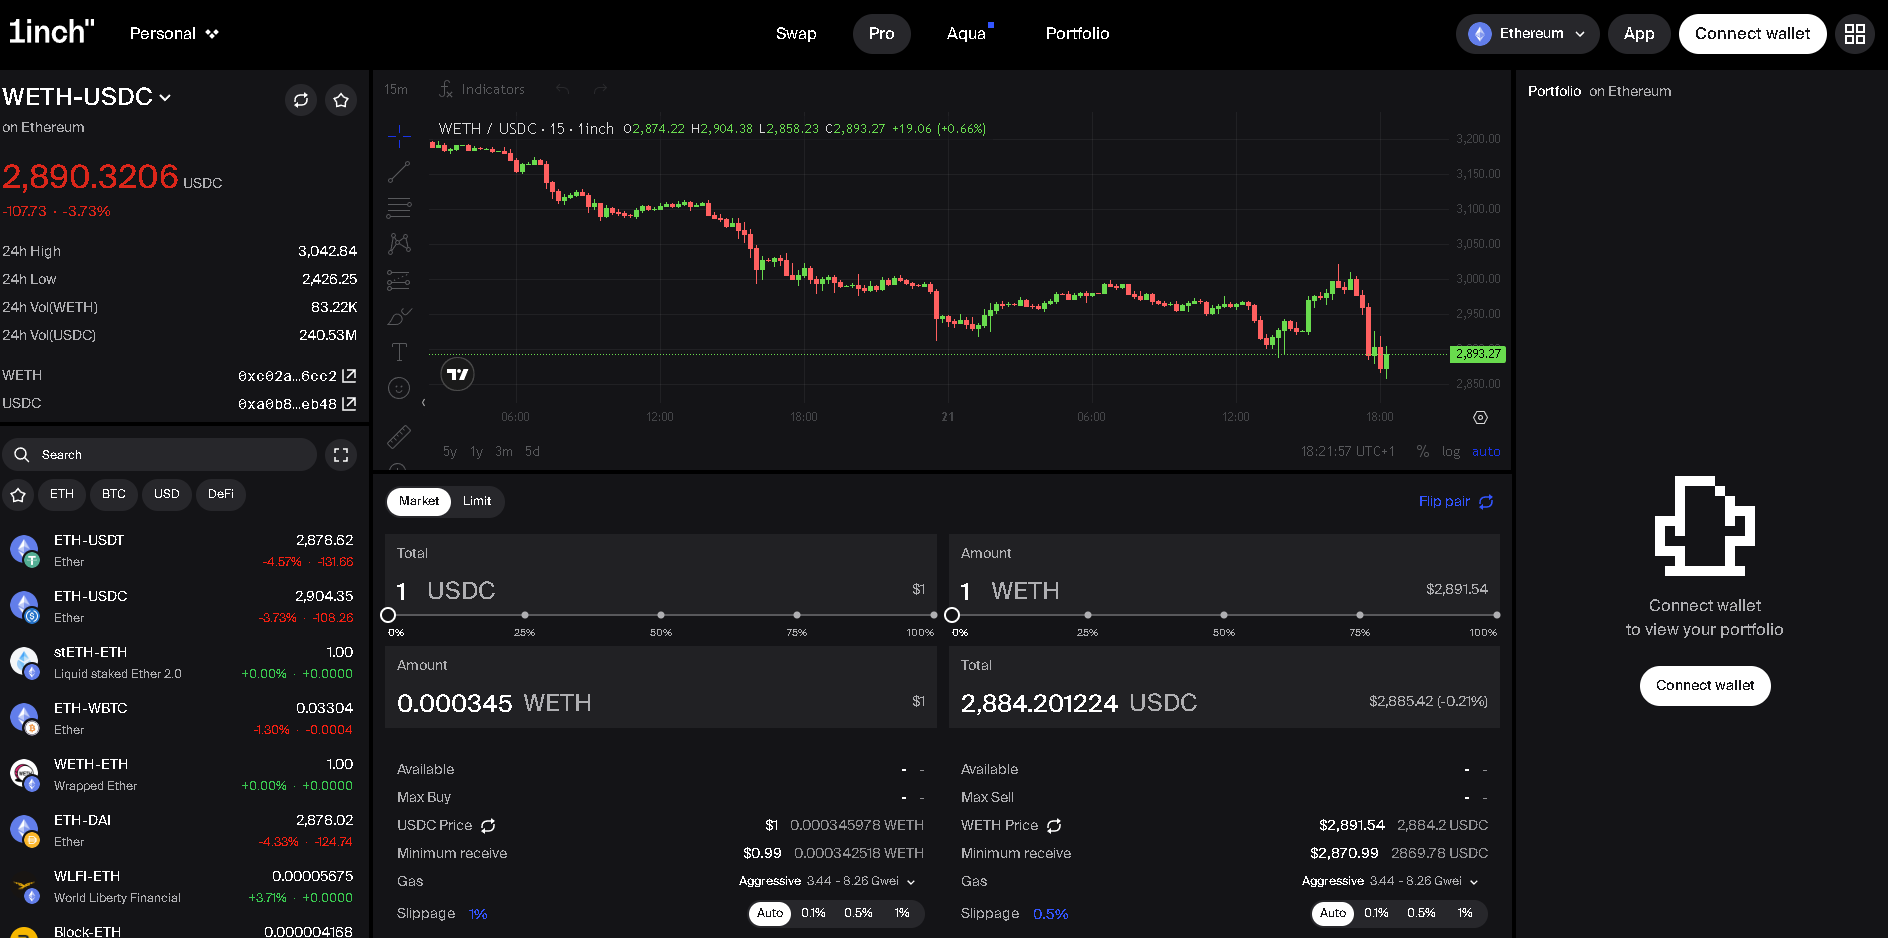
Task: Enable Auto slippage for the buy side
Action: coord(769,913)
